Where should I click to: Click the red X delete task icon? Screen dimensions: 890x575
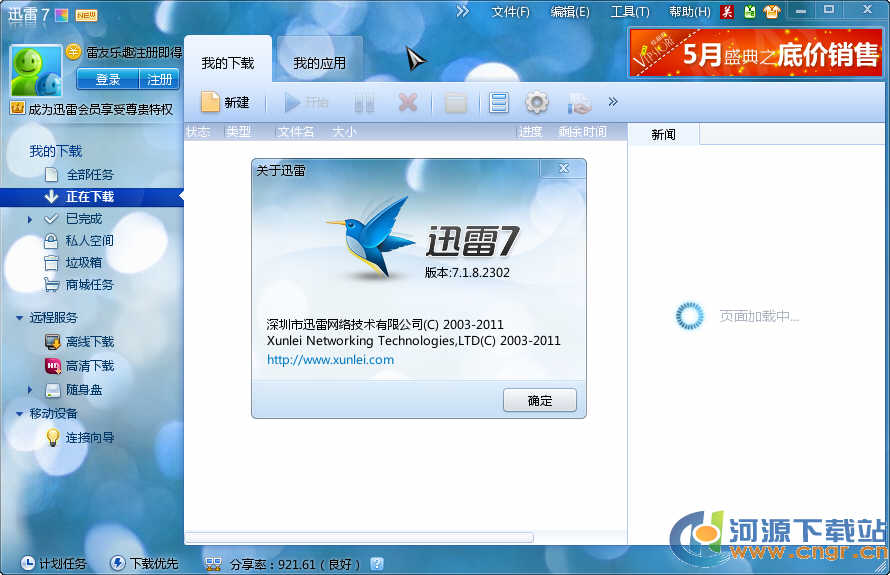[x=408, y=103]
